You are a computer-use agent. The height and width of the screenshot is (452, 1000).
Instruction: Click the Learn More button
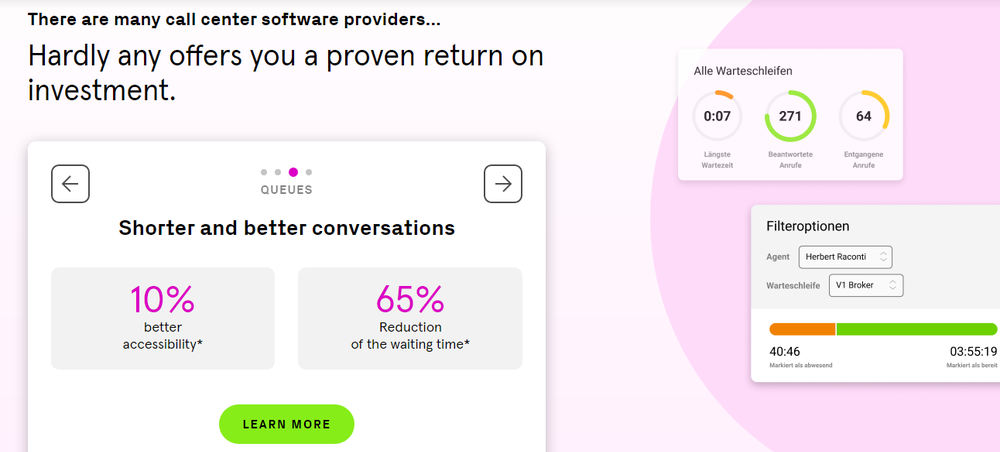point(286,424)
